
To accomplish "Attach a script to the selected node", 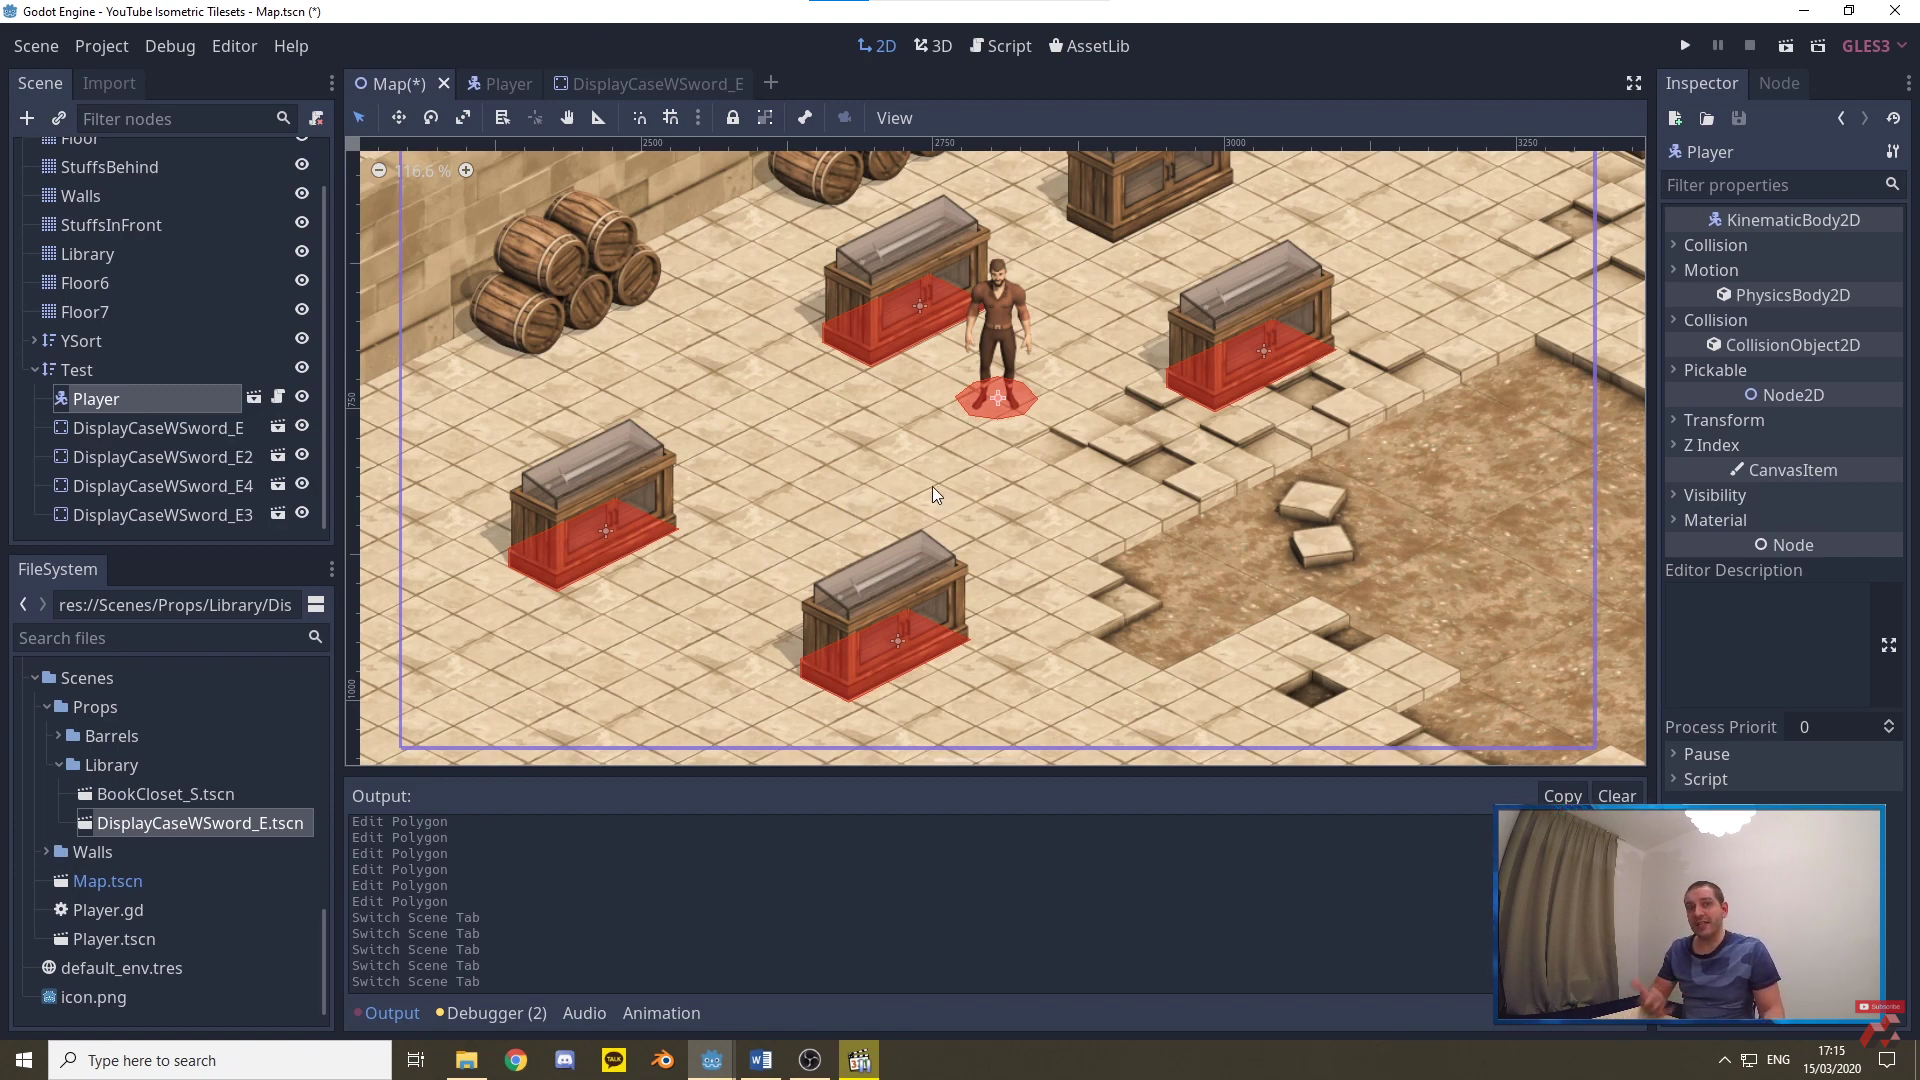I will pyautogui.click(x=316, y=119).
